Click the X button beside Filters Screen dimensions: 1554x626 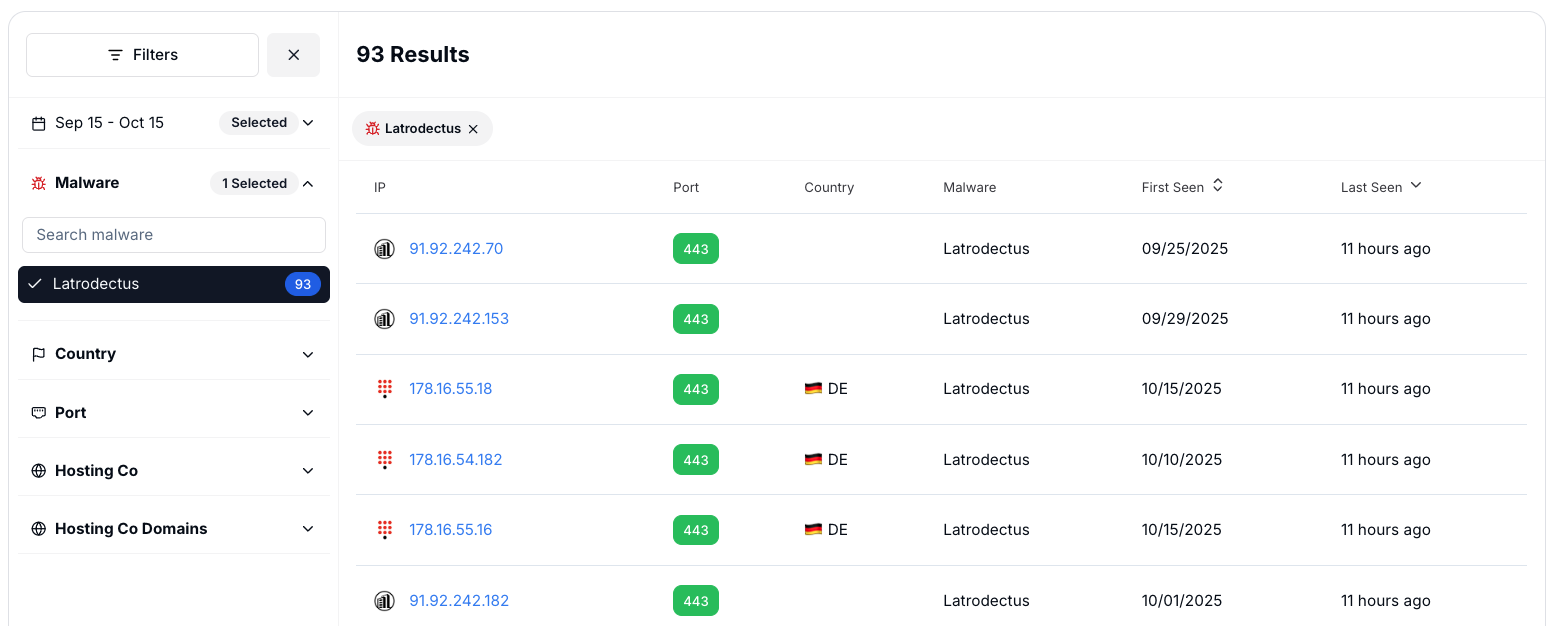click(293, 55)
